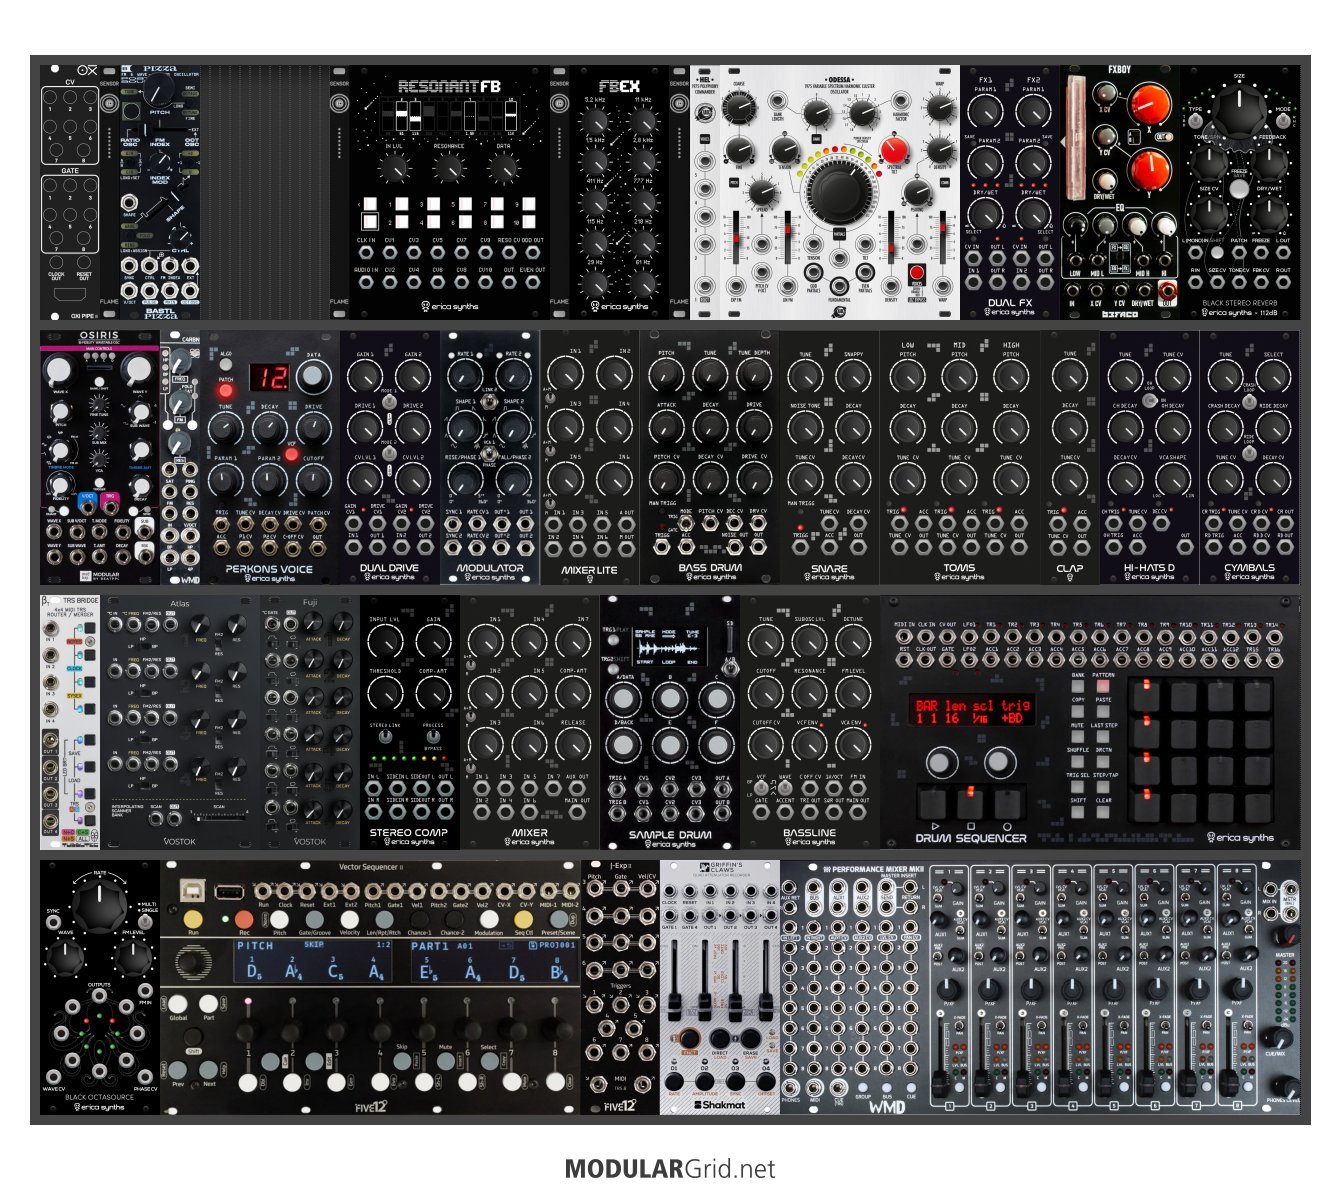1341x1190 pixels.
Task: Click the COPY button on Drum Sequencer
Action: tap(1077, 713)
